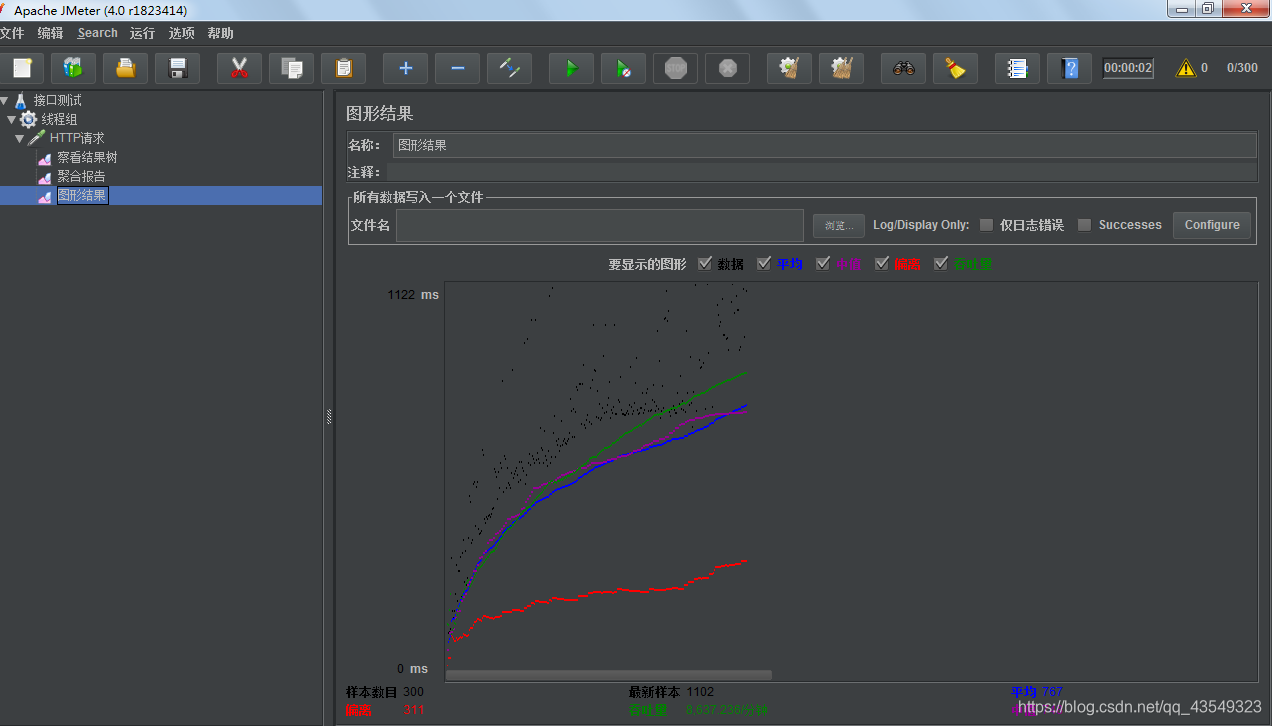
Task: Enable the 仅日志错误 checkbox
Action: (x=986, y=225)
